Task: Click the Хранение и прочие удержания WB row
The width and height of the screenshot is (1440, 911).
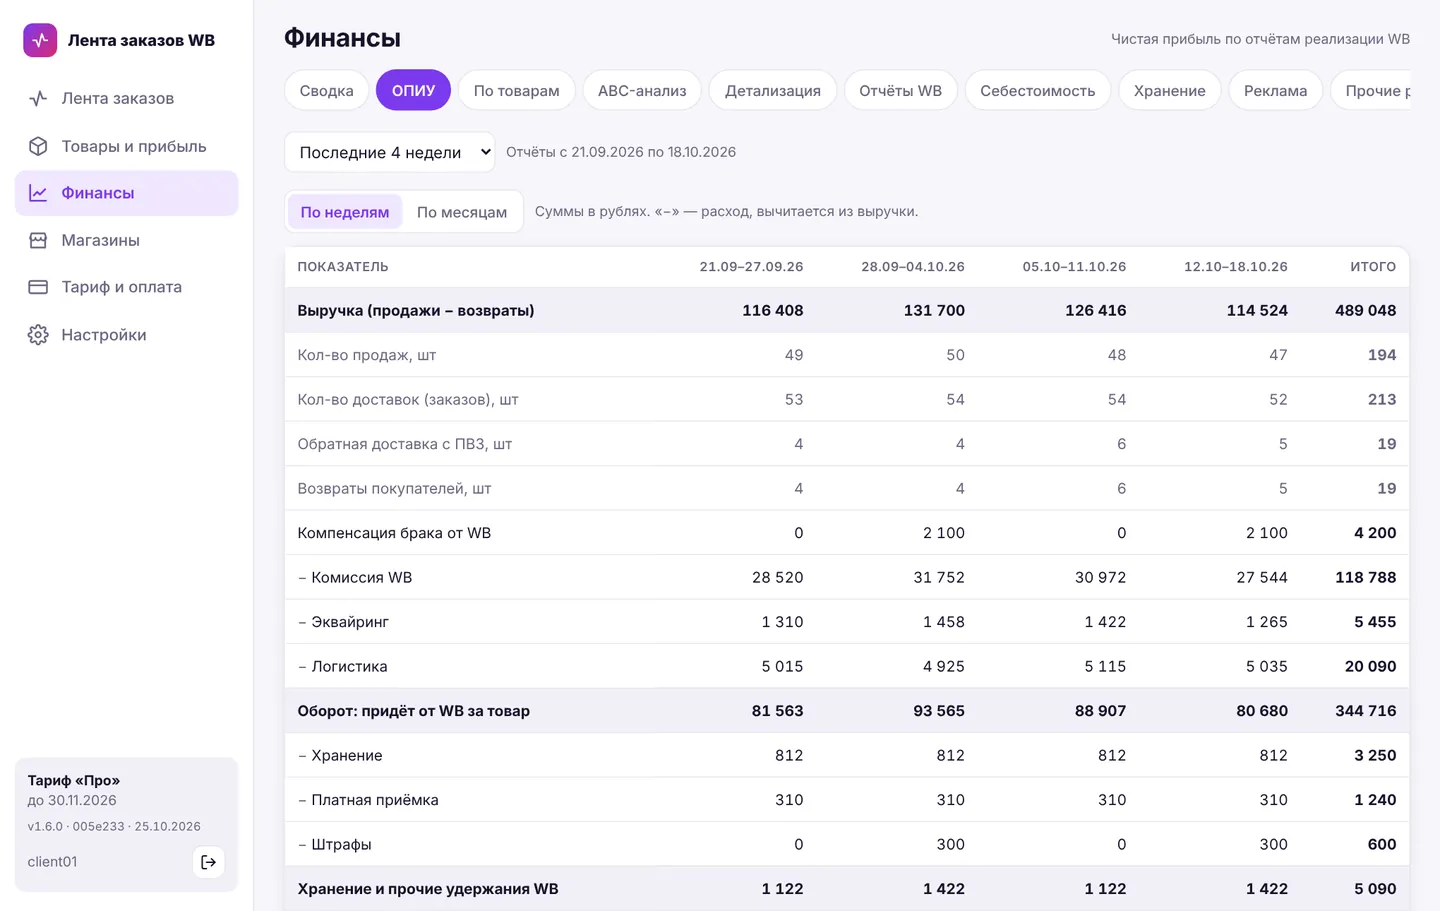Action: pyautogui.click(x=847, y=889)
